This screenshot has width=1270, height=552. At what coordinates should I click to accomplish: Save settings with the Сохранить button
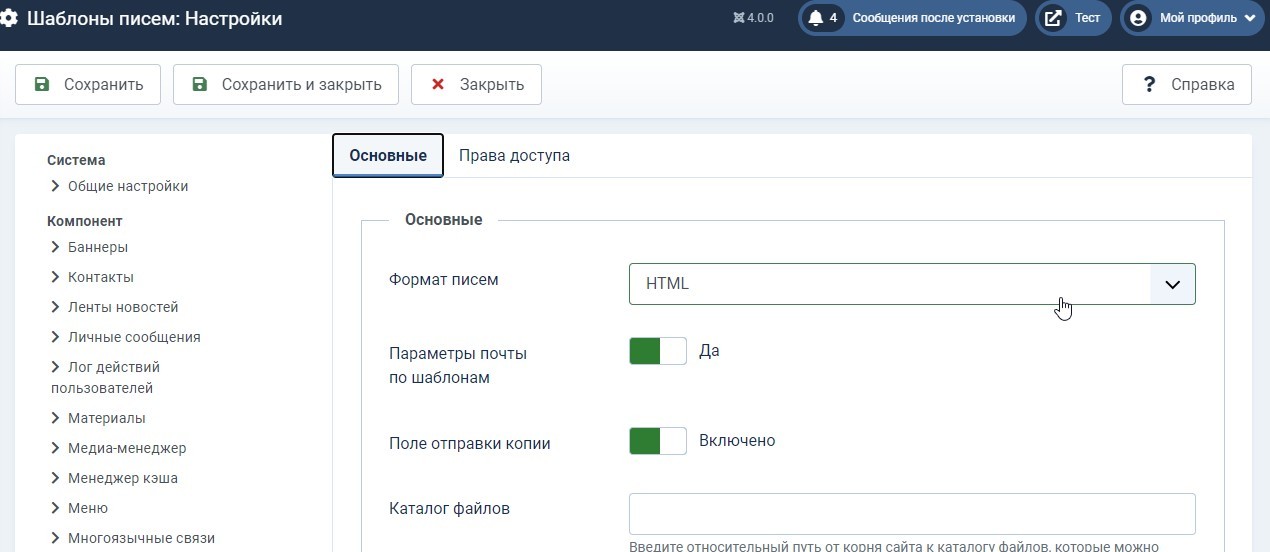(87, 85)
